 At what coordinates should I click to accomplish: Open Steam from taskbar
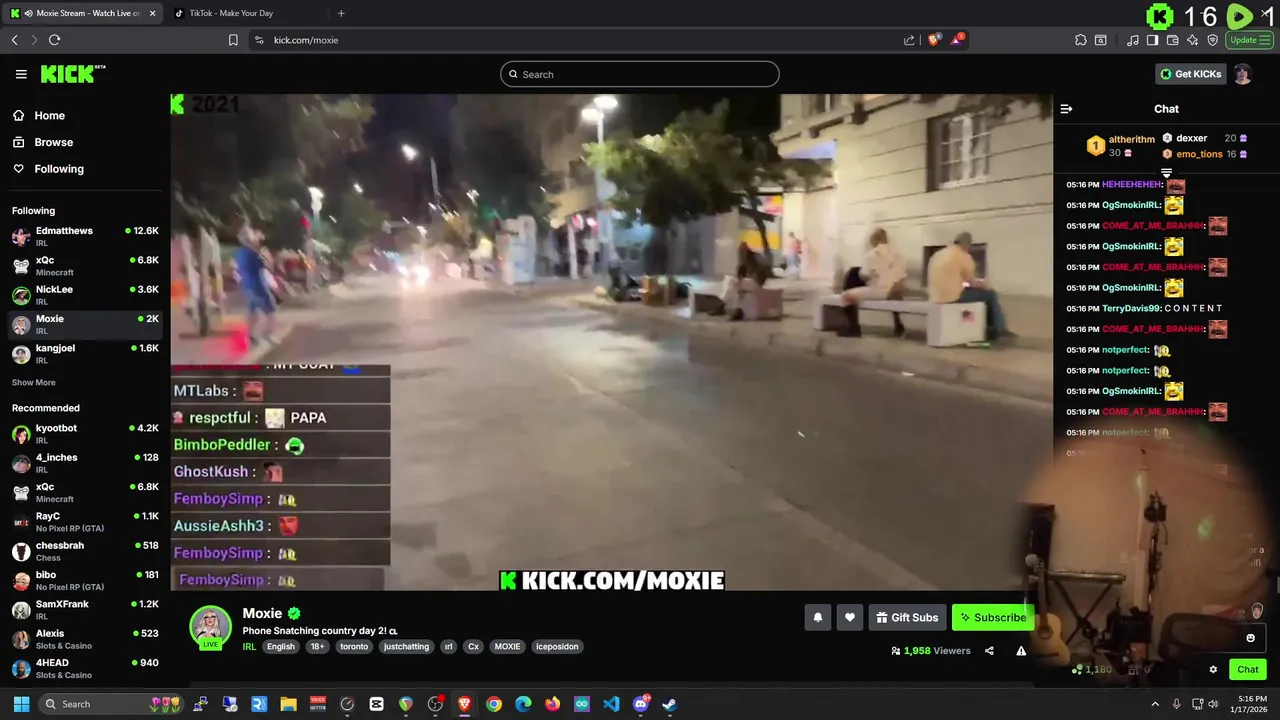pos(669,704)
